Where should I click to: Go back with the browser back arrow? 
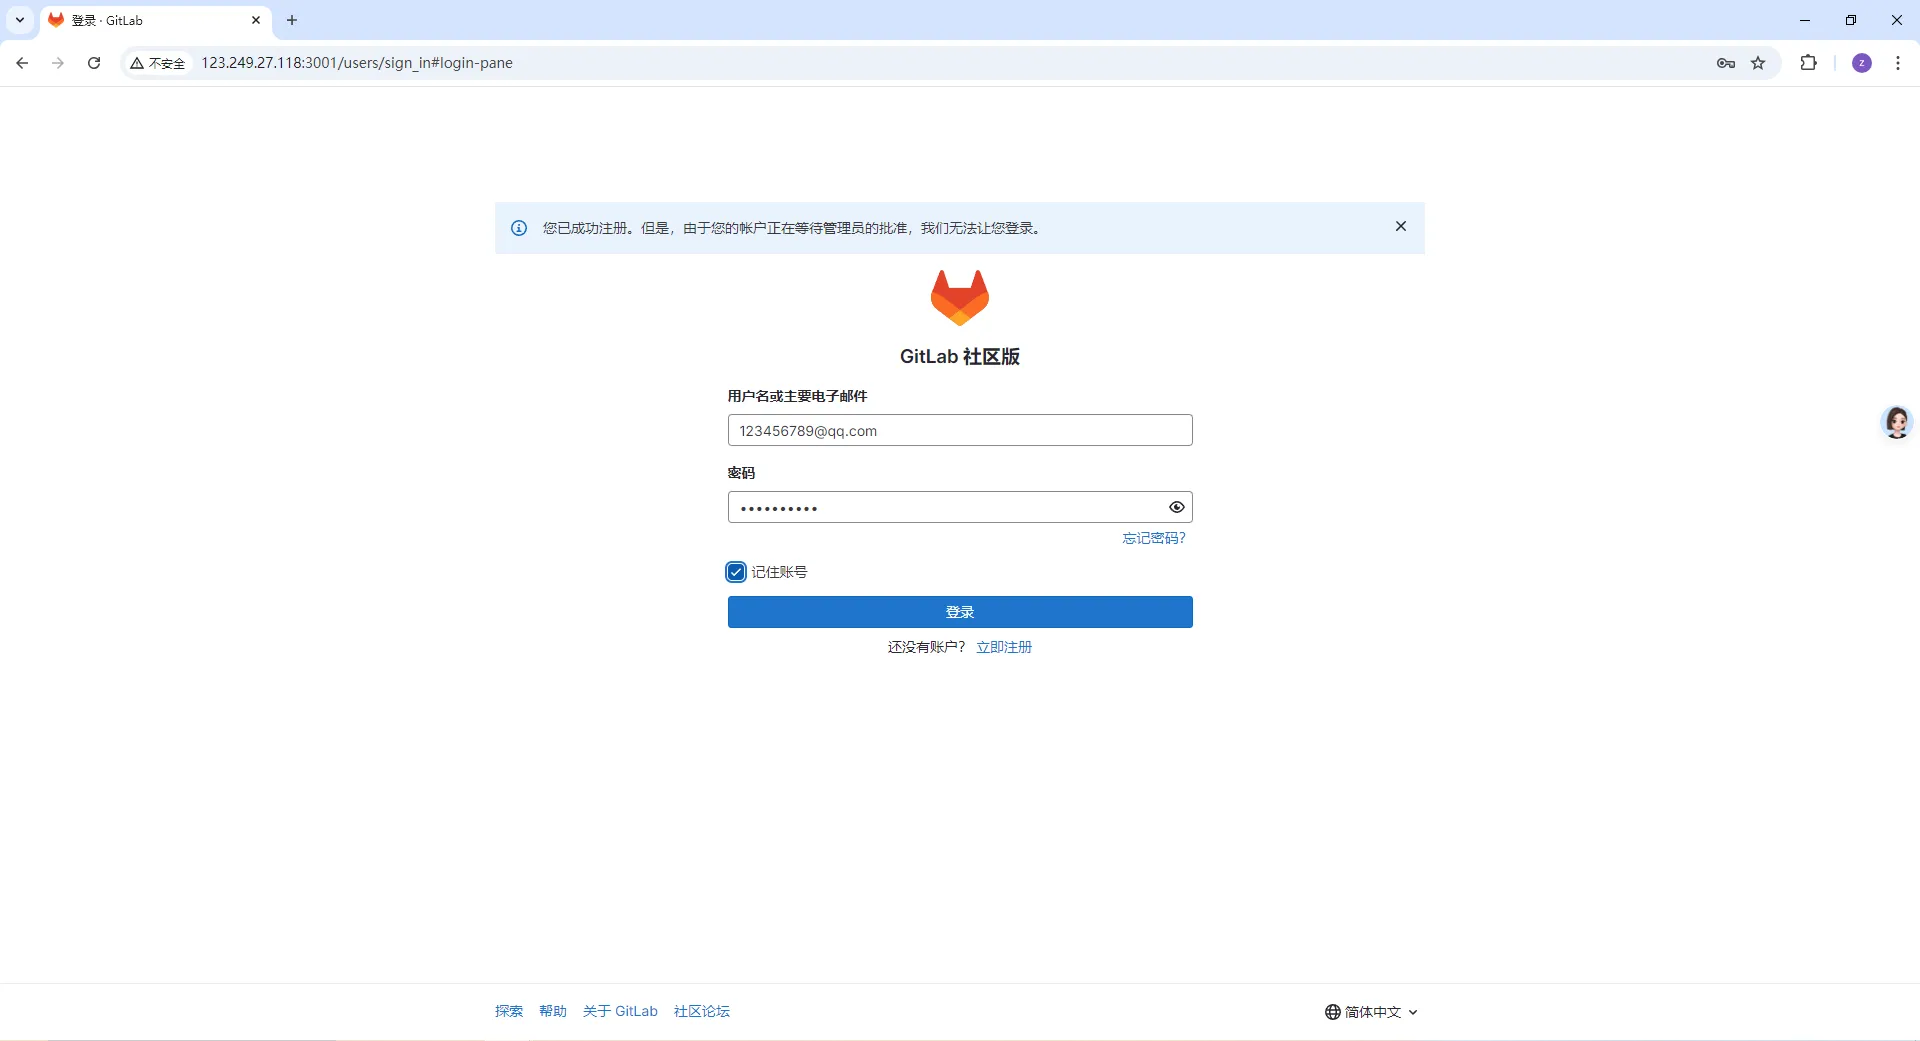[x=22, y=63]
